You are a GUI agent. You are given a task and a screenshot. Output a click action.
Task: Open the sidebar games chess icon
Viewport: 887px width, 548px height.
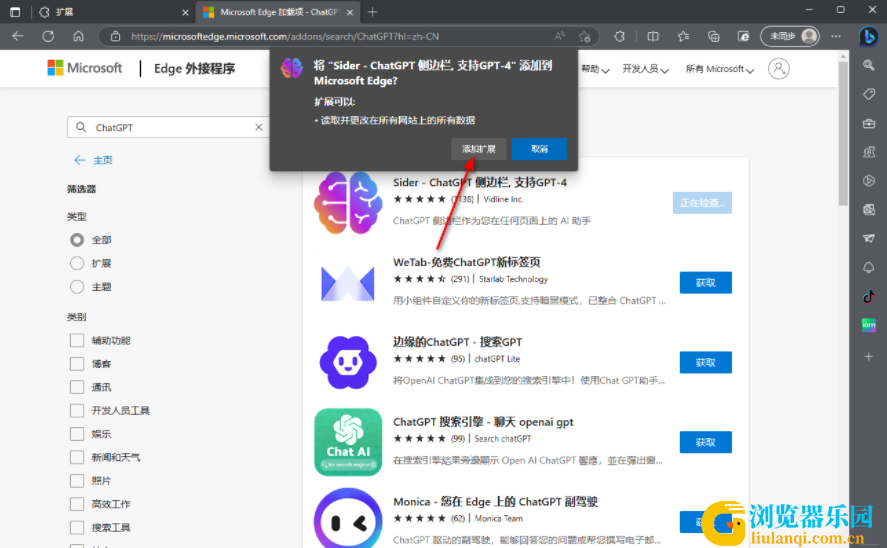869,152
